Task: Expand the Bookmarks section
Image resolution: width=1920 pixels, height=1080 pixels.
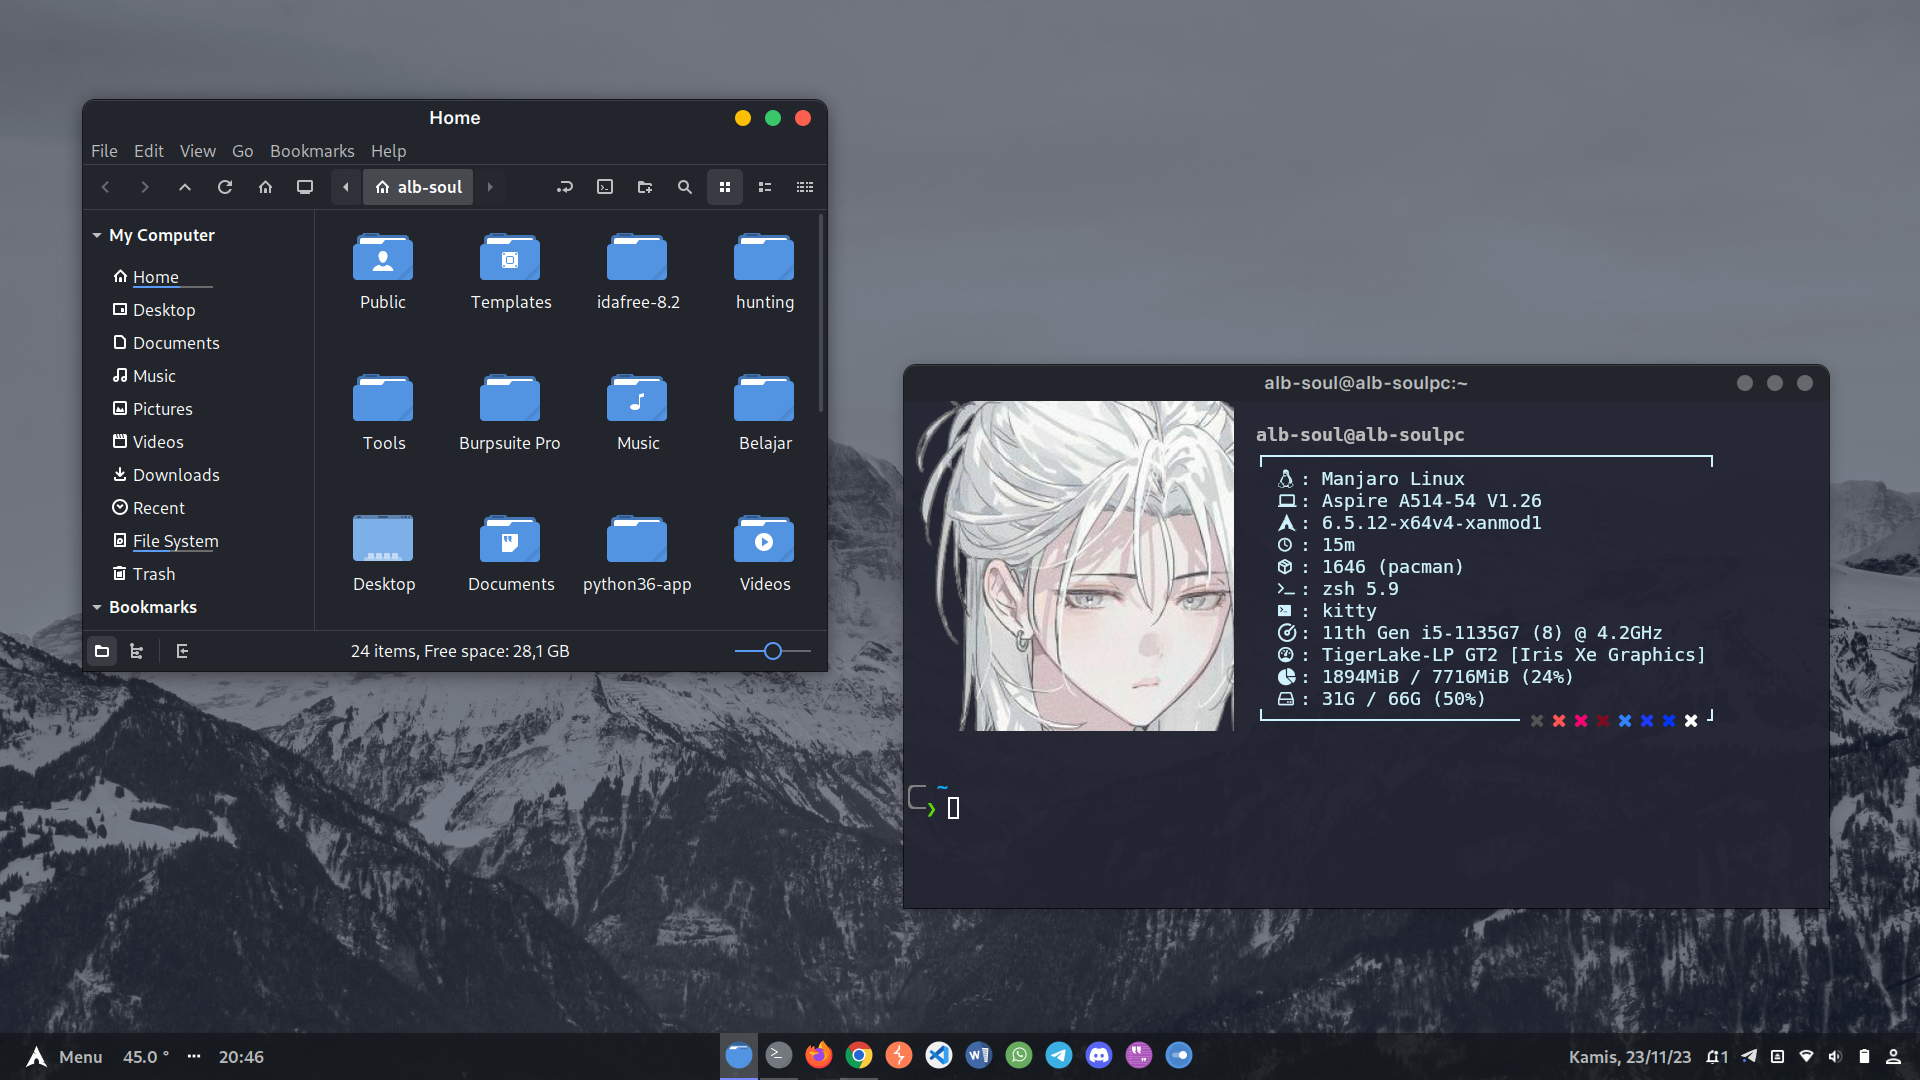Action: point(97,607)
